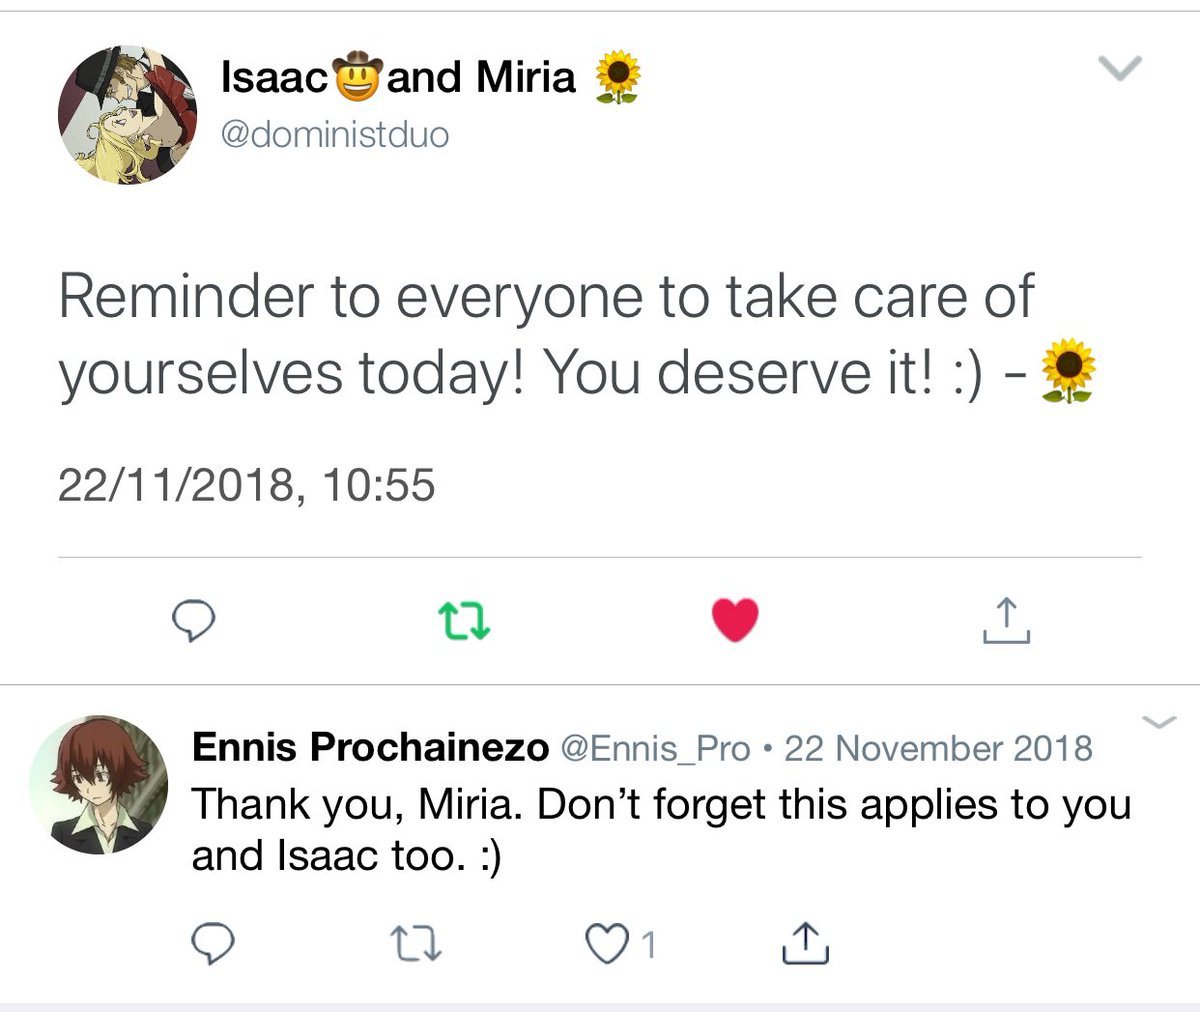1200x1012 pixels.
Task: Open Ennis Prochainezo's avatar
Action: click(98, 784)
